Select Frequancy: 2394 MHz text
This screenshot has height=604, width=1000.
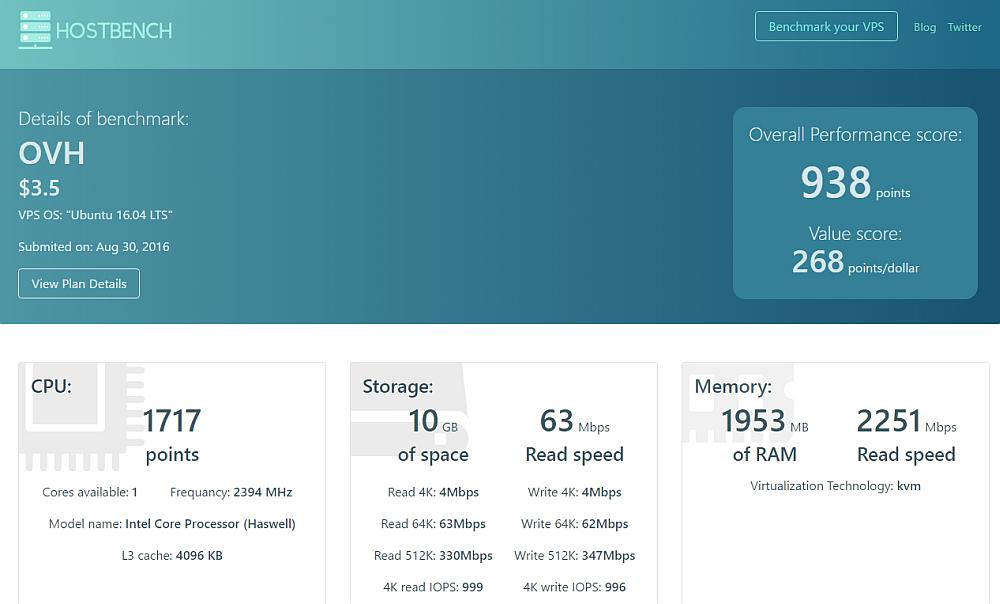(231, 492)
